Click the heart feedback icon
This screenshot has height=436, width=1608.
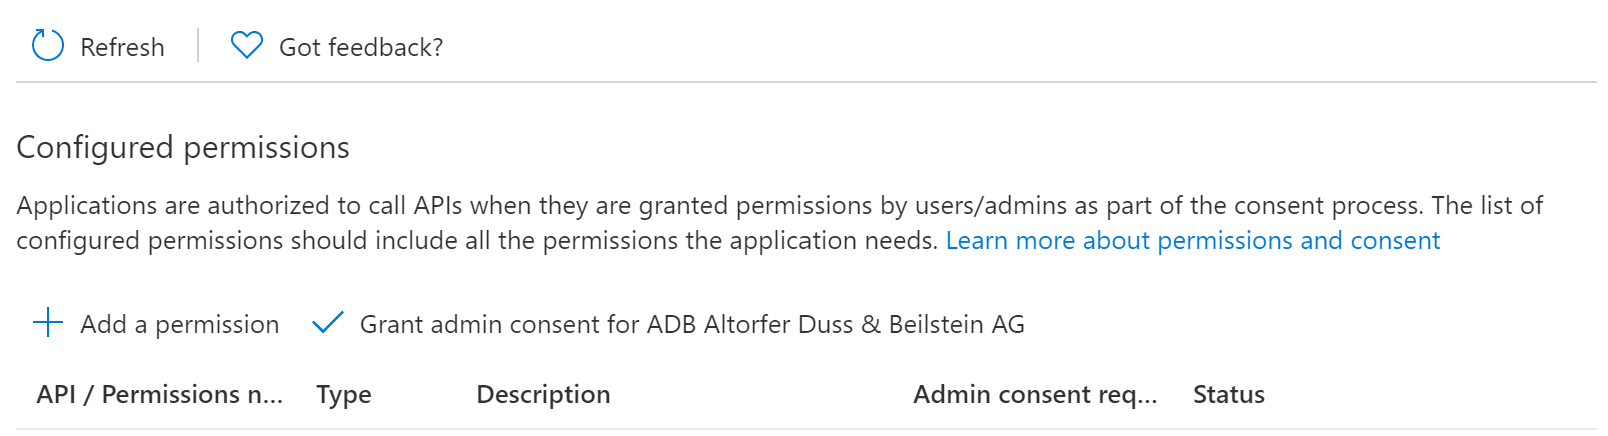[247, 46]
